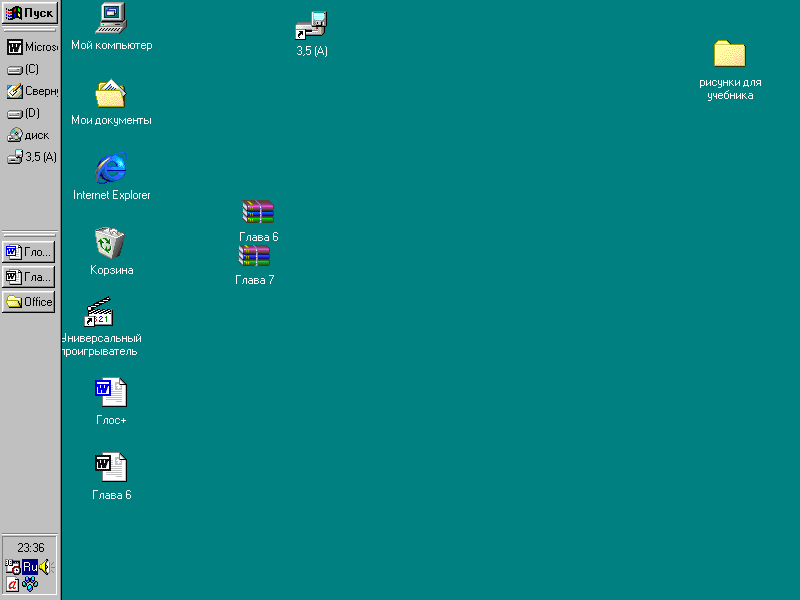The height and width of the screenshot is (600, 800).
Task: Open the Пуск start menu
Action: coord(30,13)
